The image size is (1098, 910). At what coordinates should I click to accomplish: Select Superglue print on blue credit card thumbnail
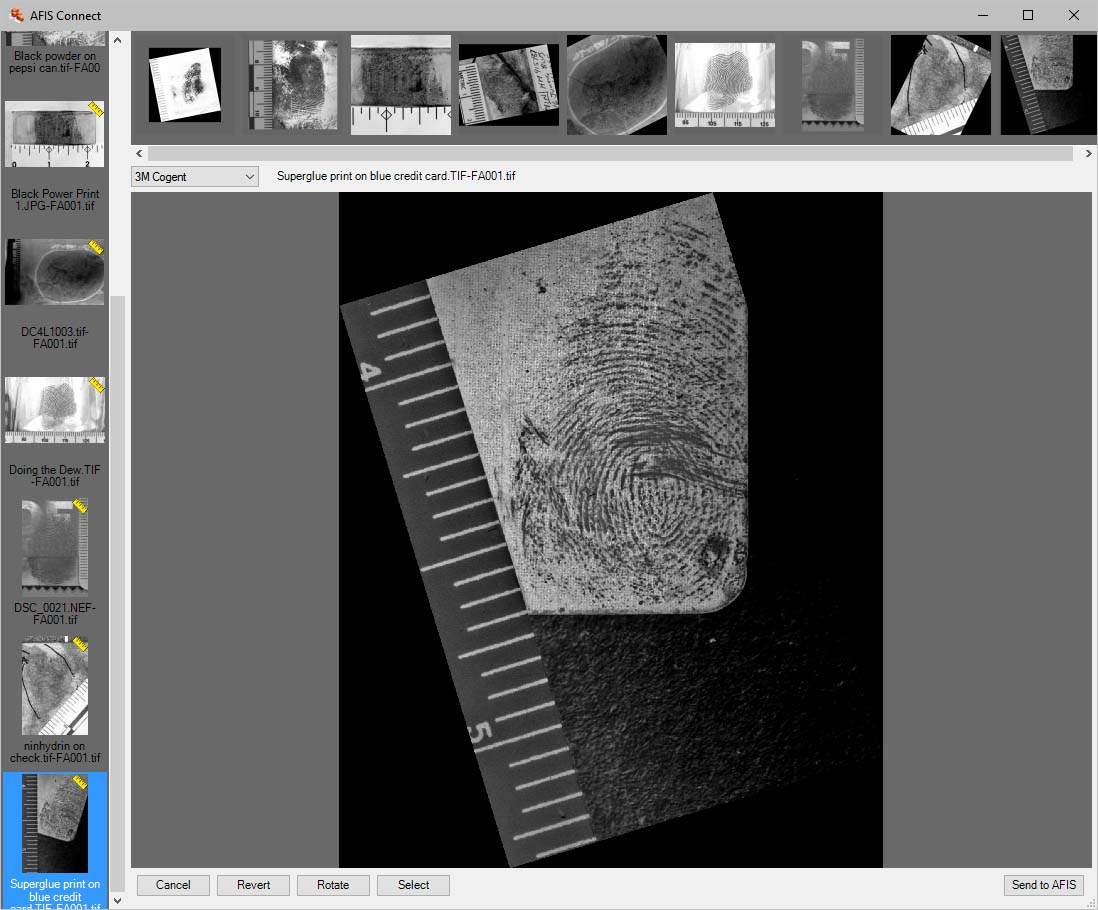click(55, 823)
